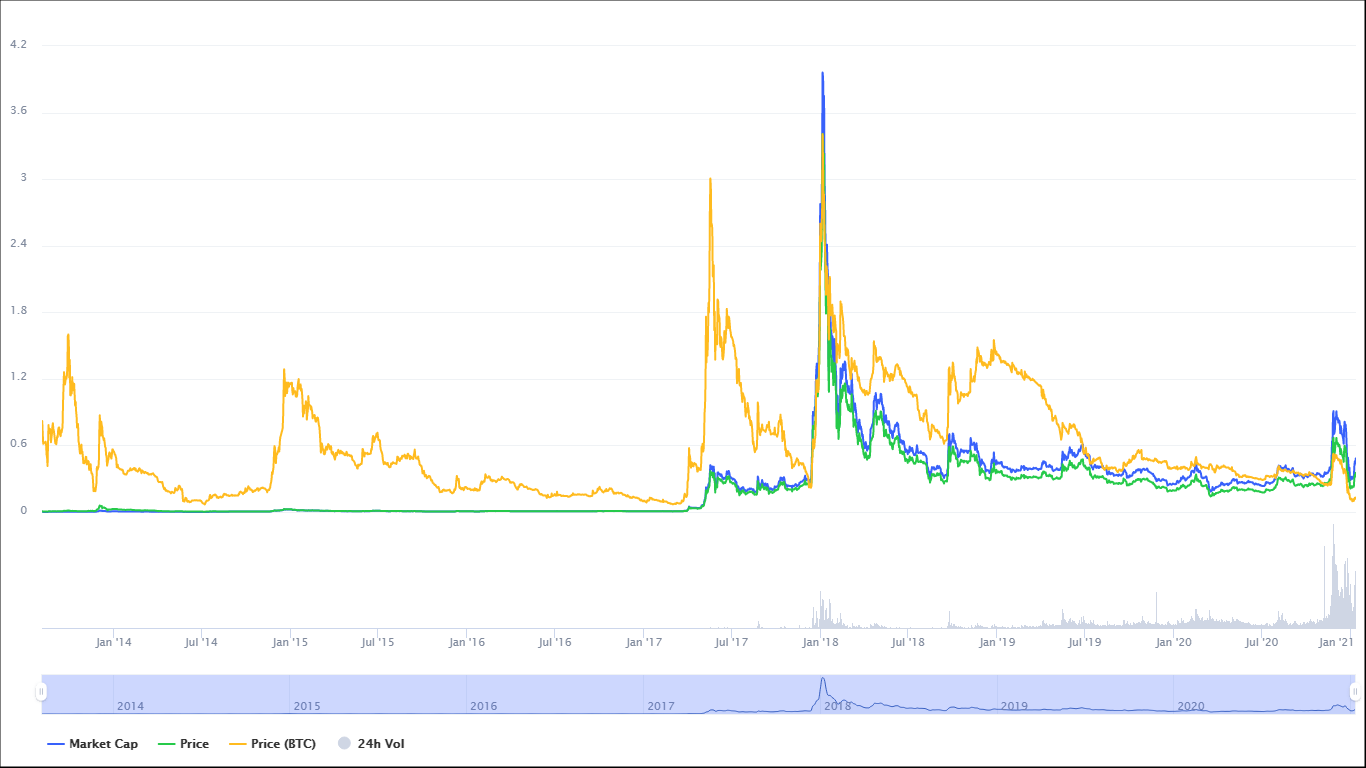The image size is (1366, 768).
Task: Click the Jan '19 x-axis label
Action: click(x=997, y=642)
